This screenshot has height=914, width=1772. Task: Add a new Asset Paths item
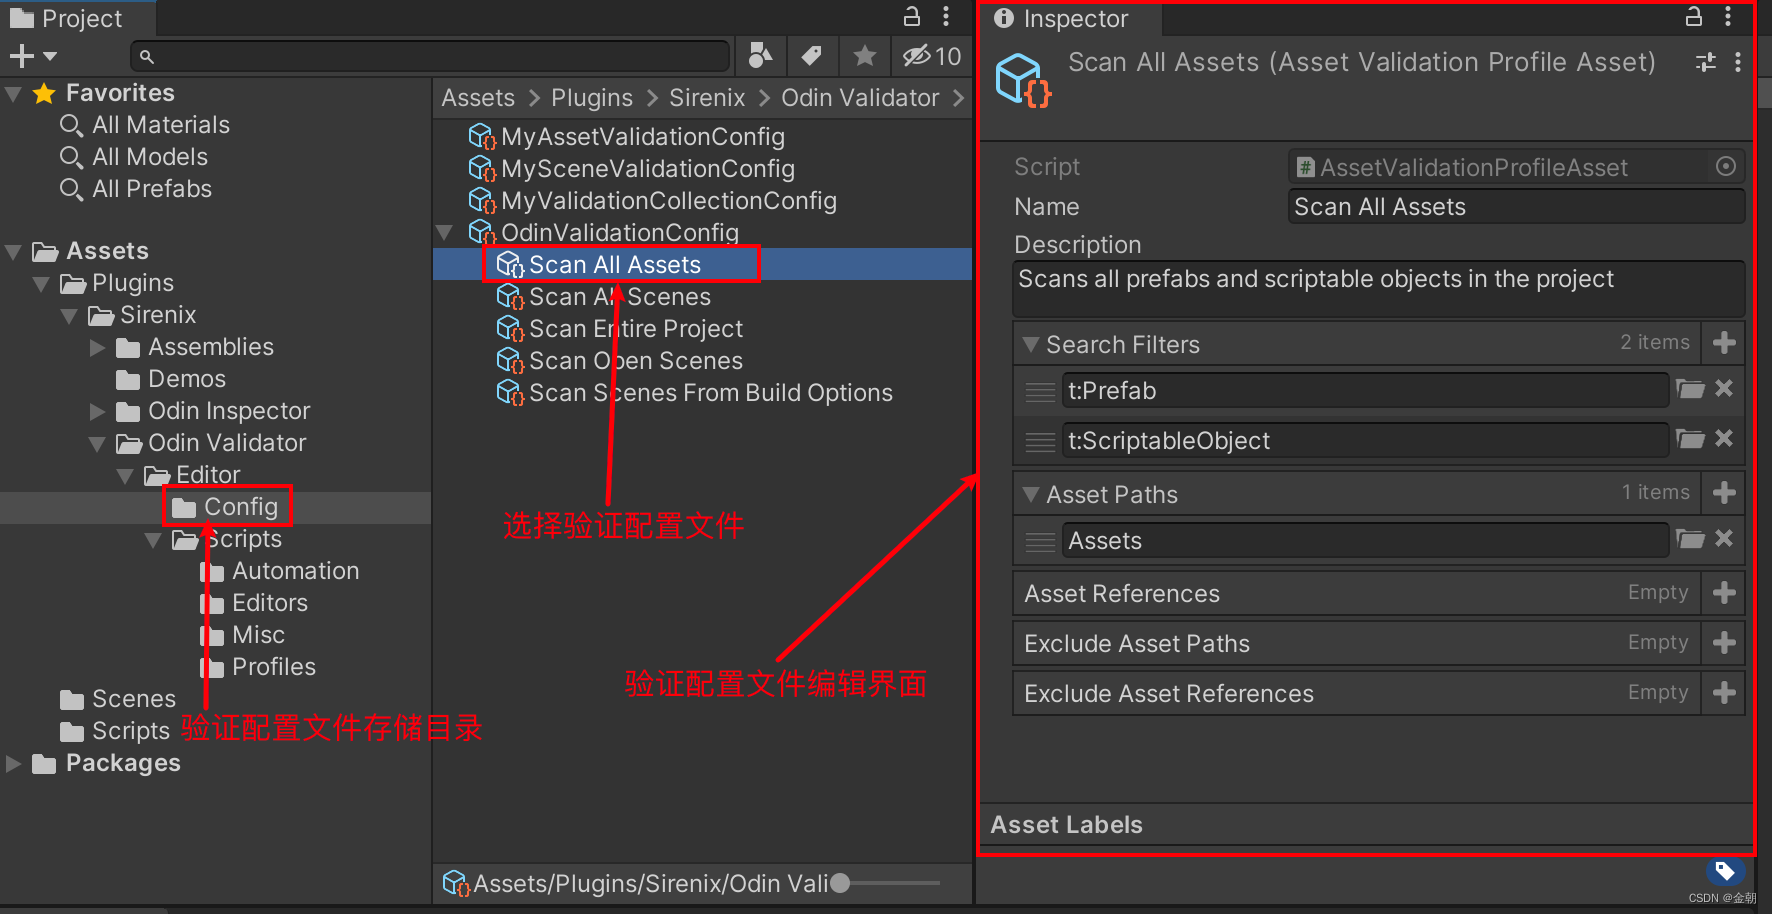(x=1724, y=493)
